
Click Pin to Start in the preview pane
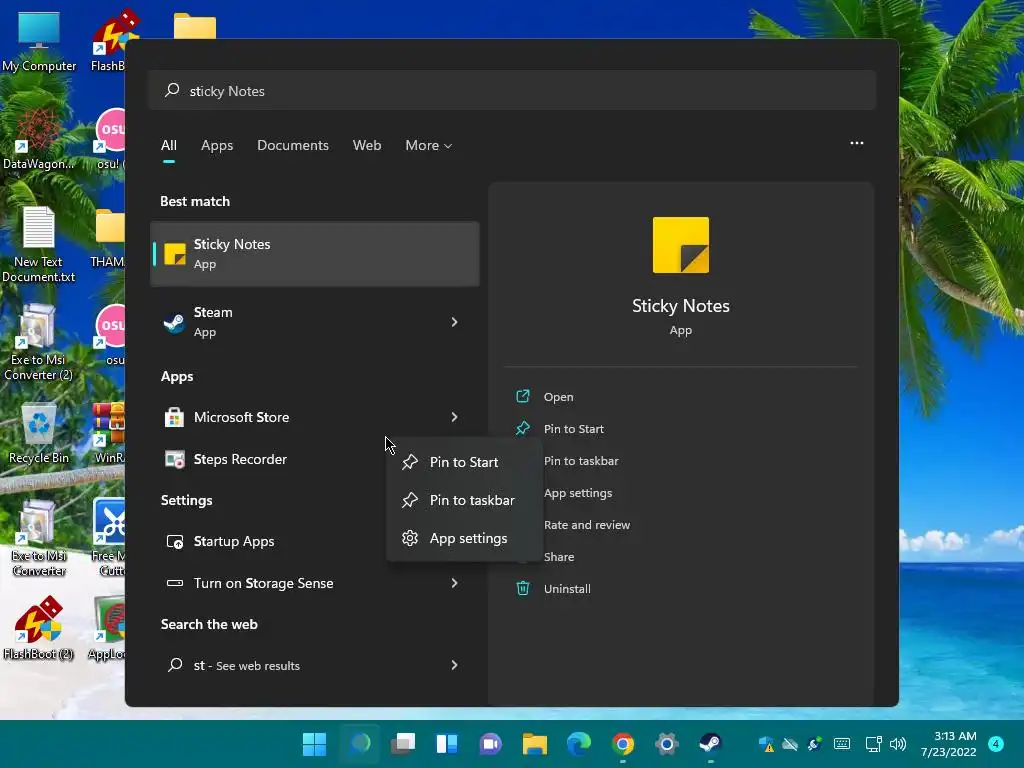574,429
